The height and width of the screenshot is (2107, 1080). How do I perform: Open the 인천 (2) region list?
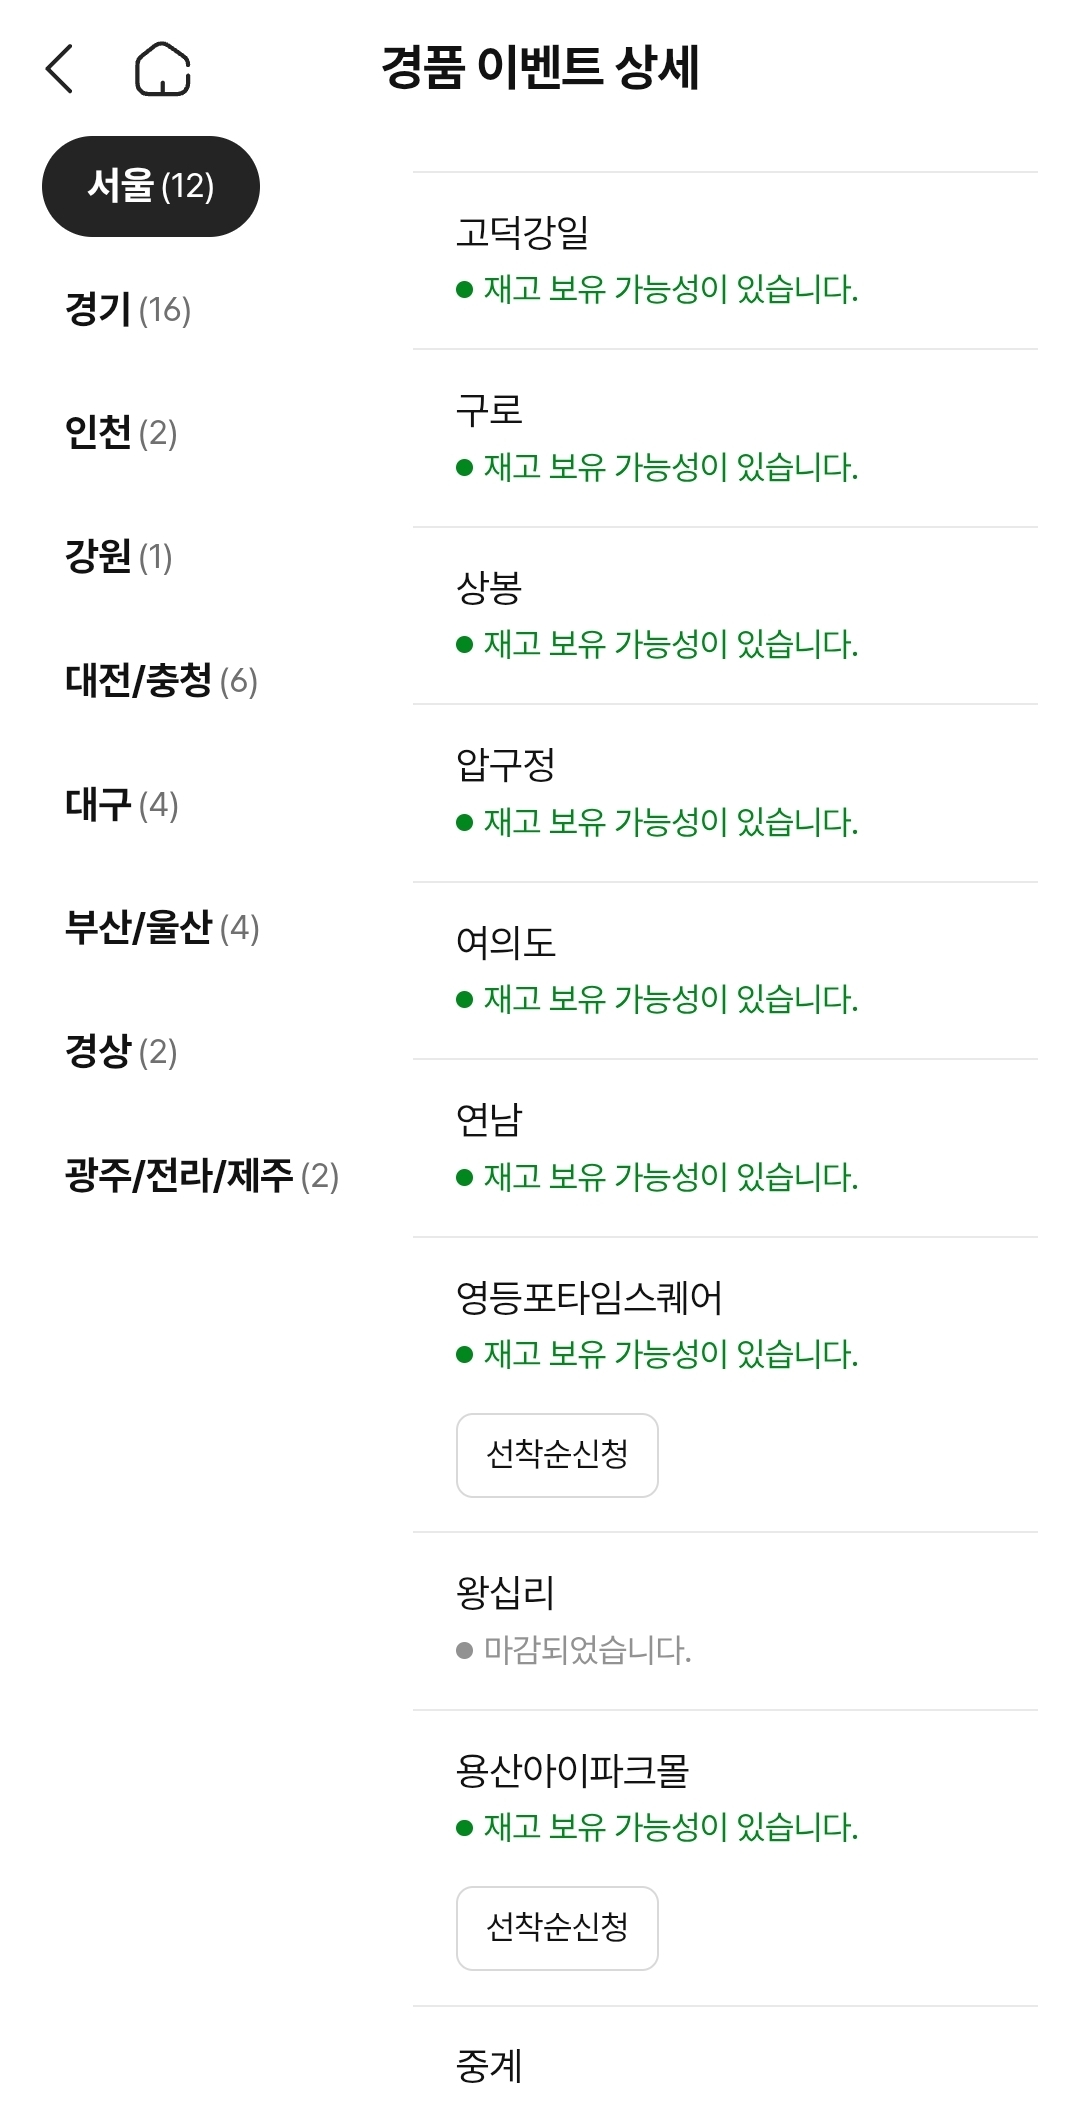coord(121,433)
